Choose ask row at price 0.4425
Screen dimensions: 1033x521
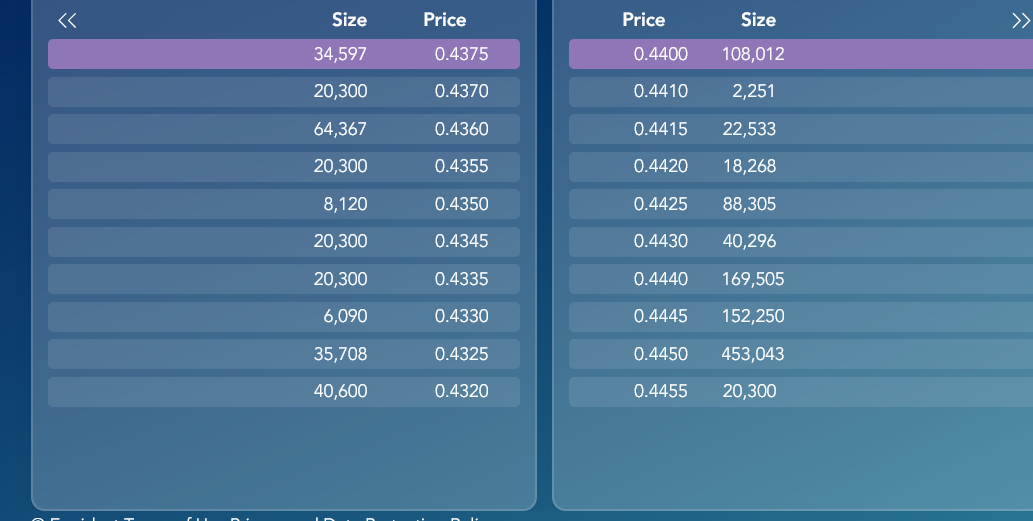pos(801,204)
